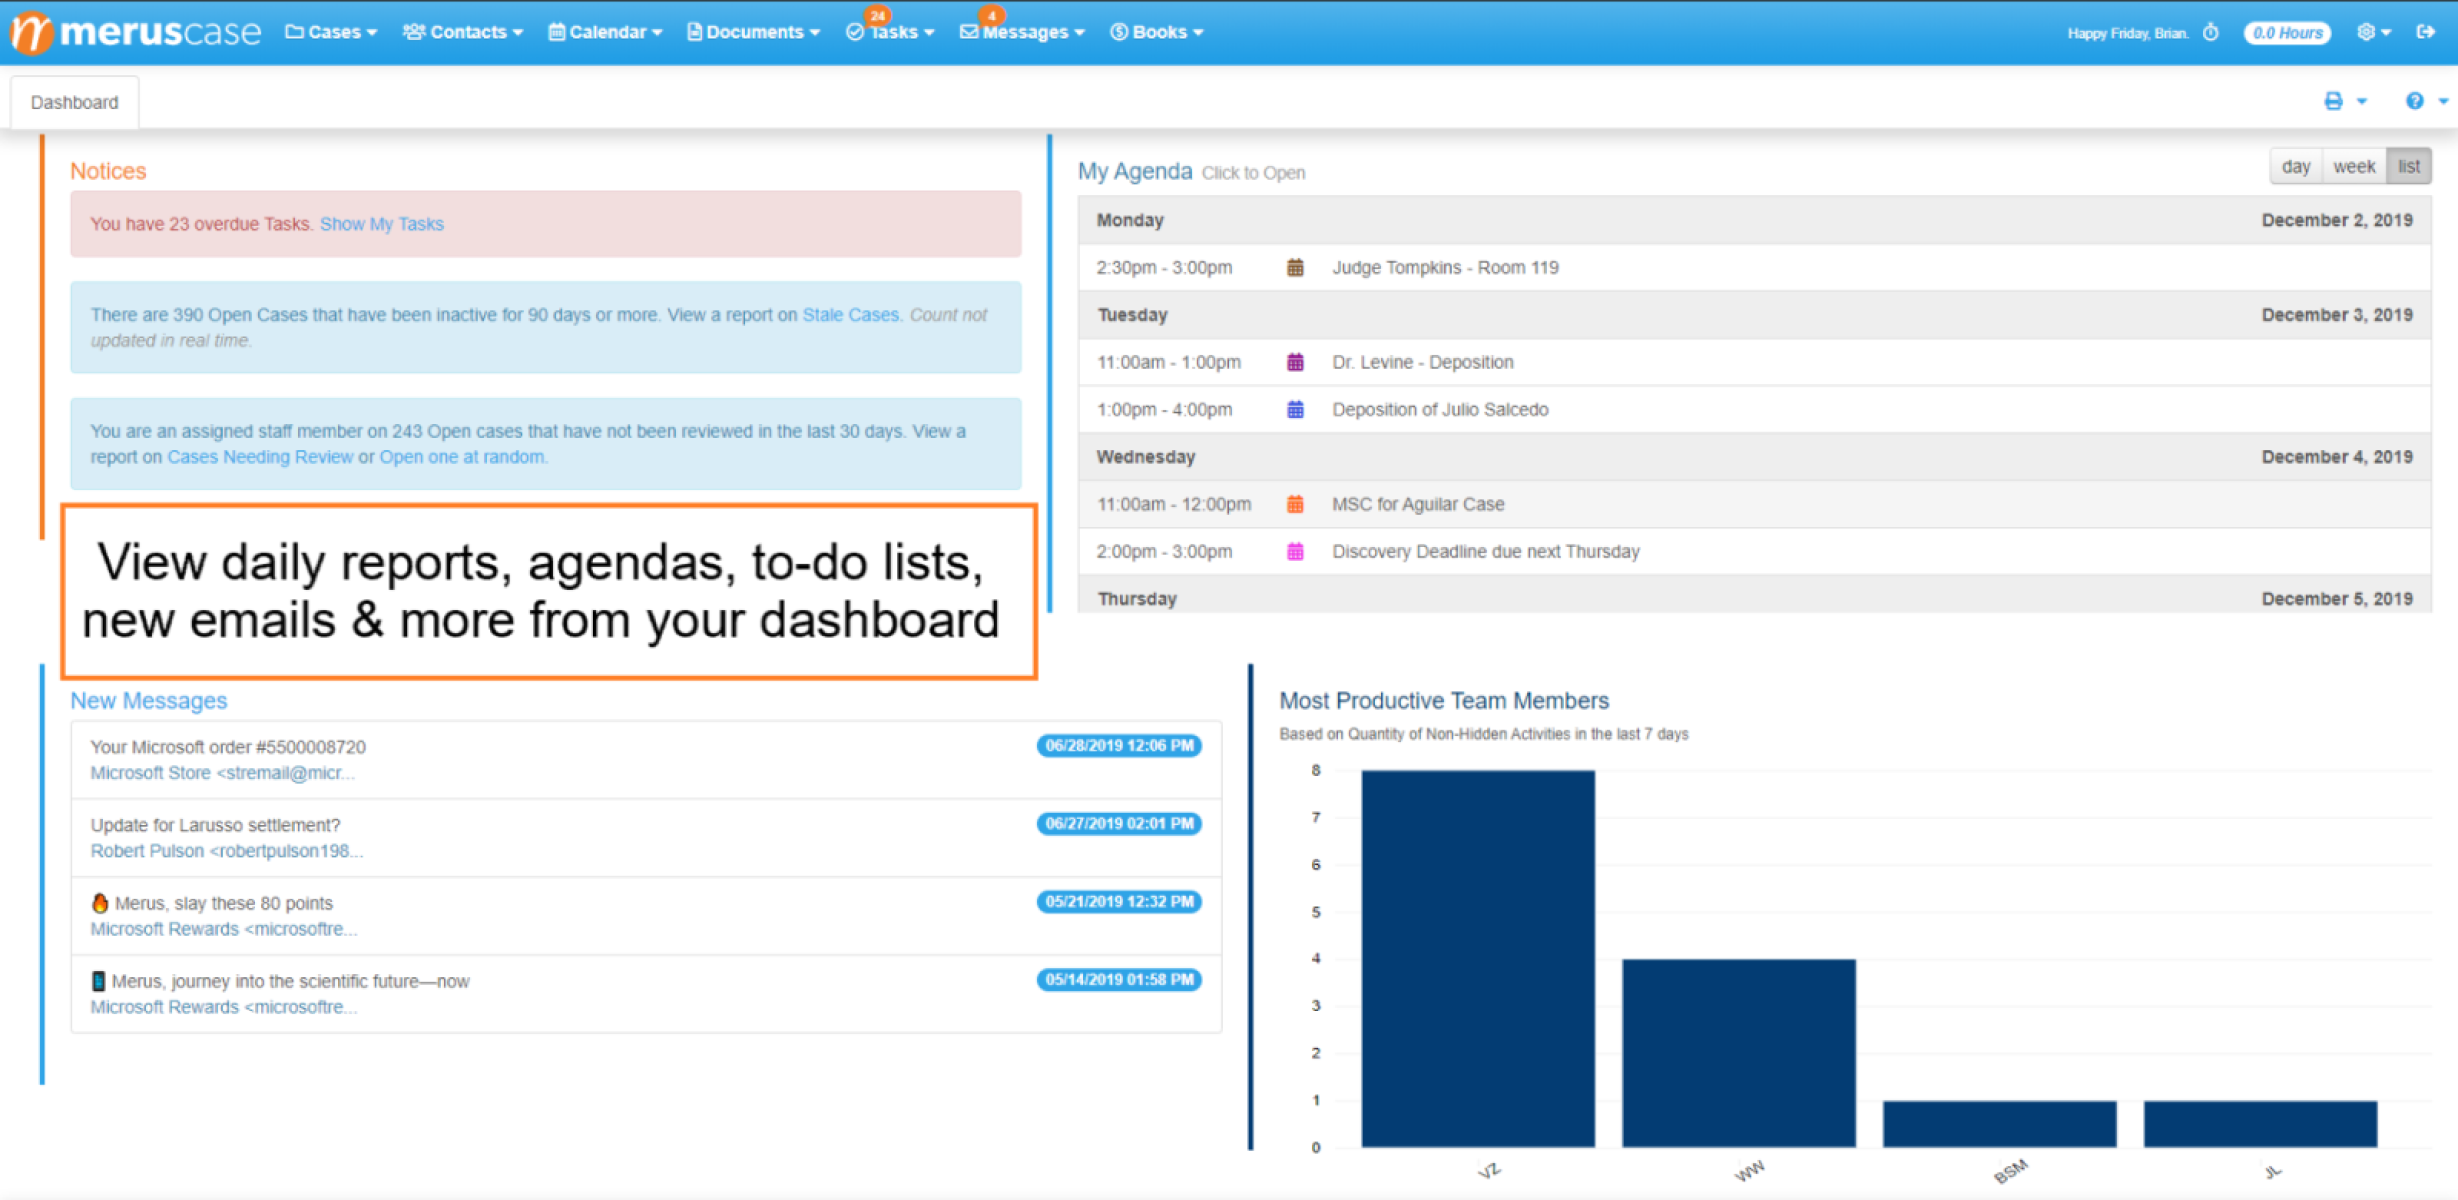The width and height of the screenshot is (2458, 1200).
Task: Click the calendar icon for Deposition of Julio Salcedo
Action: pyautogui.click(x=1295, y=409)
